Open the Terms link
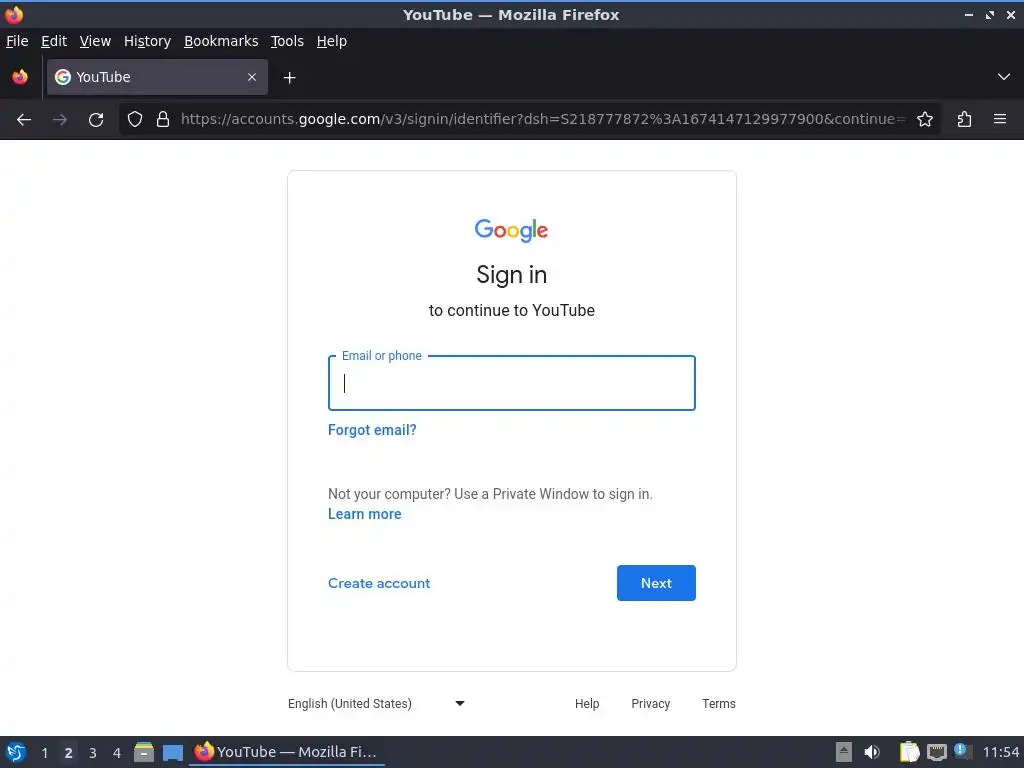 (718, 703)
